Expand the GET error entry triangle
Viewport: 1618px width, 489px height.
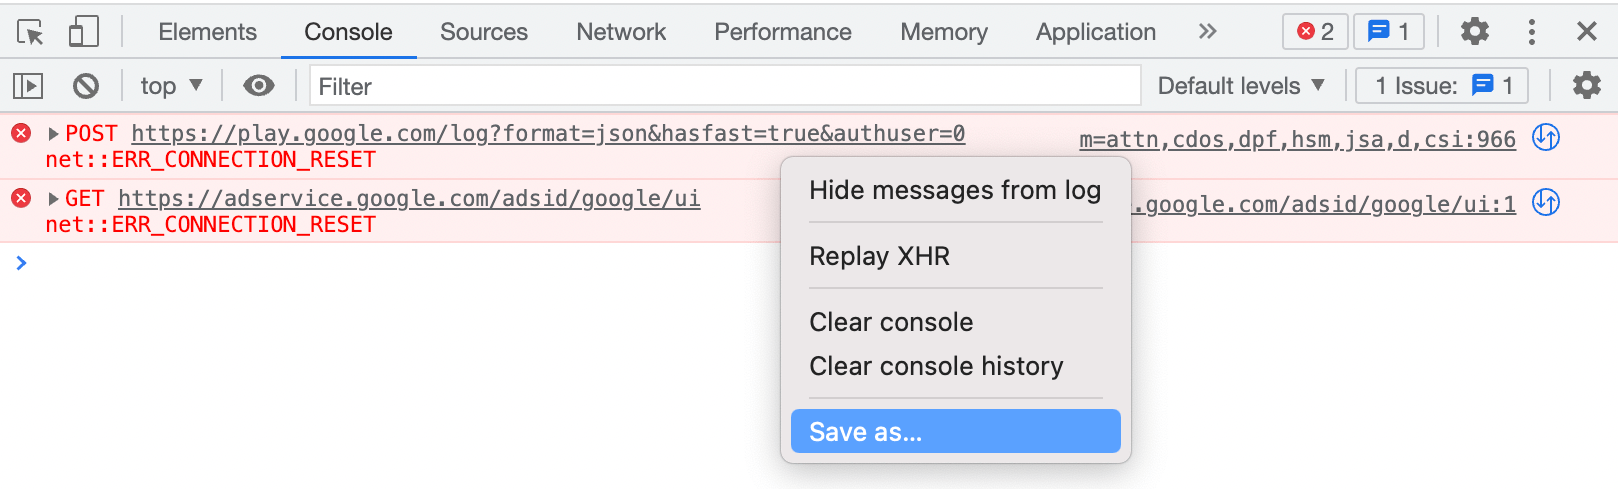54,199
